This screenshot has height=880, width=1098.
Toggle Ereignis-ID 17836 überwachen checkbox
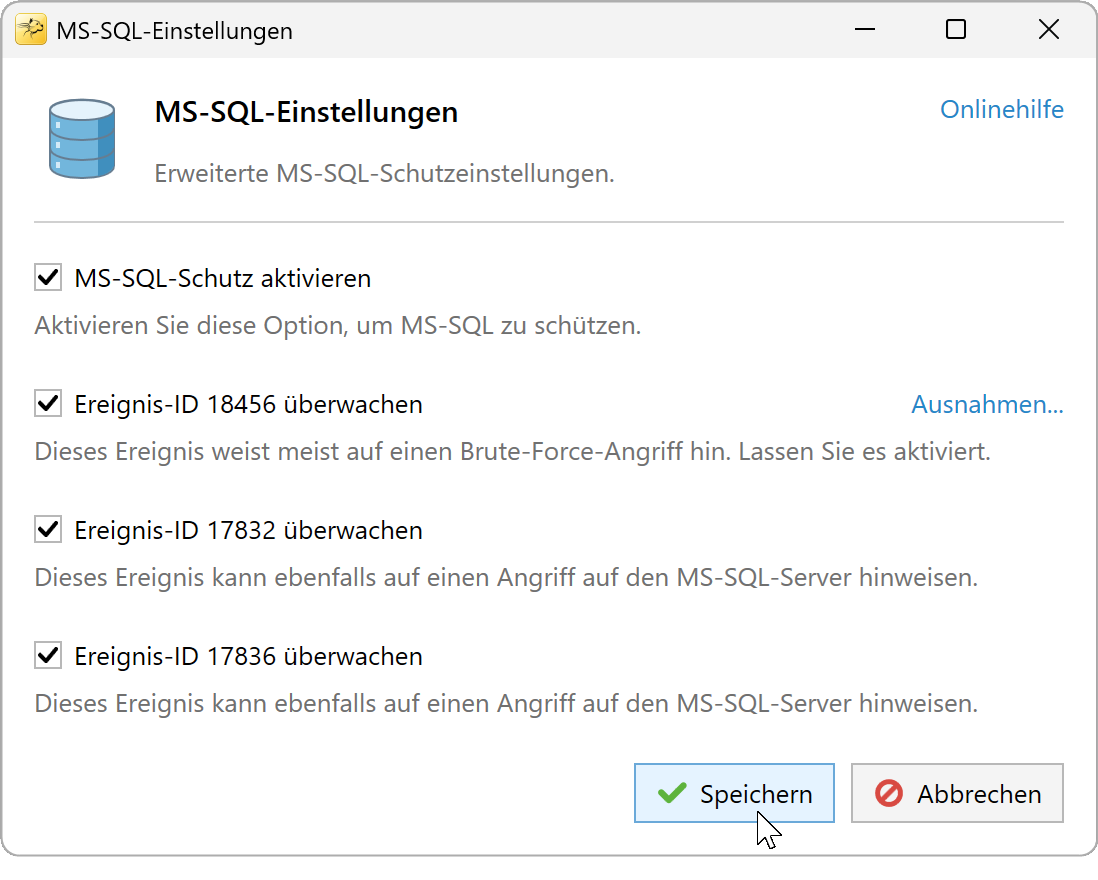point(48,656)
